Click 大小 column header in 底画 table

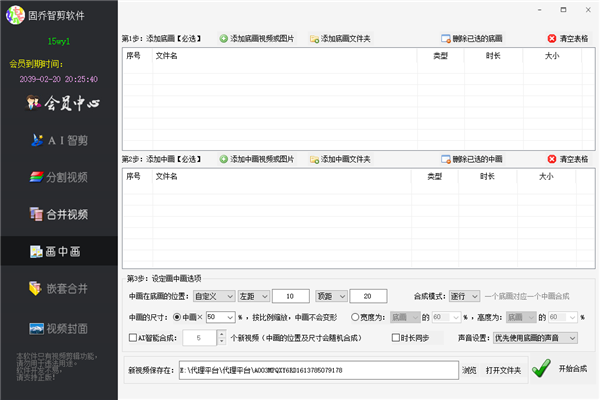(552, 56)
